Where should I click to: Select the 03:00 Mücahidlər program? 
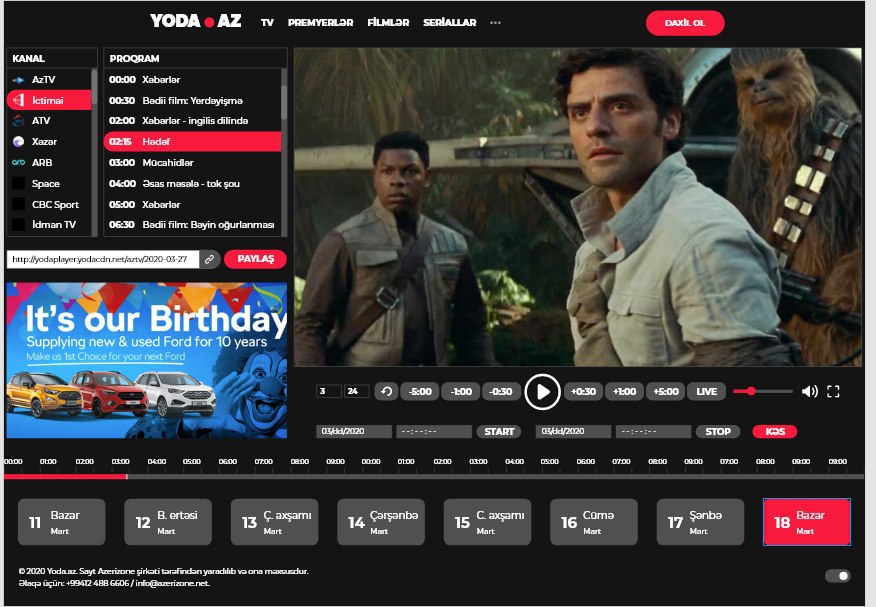point(192,162)
